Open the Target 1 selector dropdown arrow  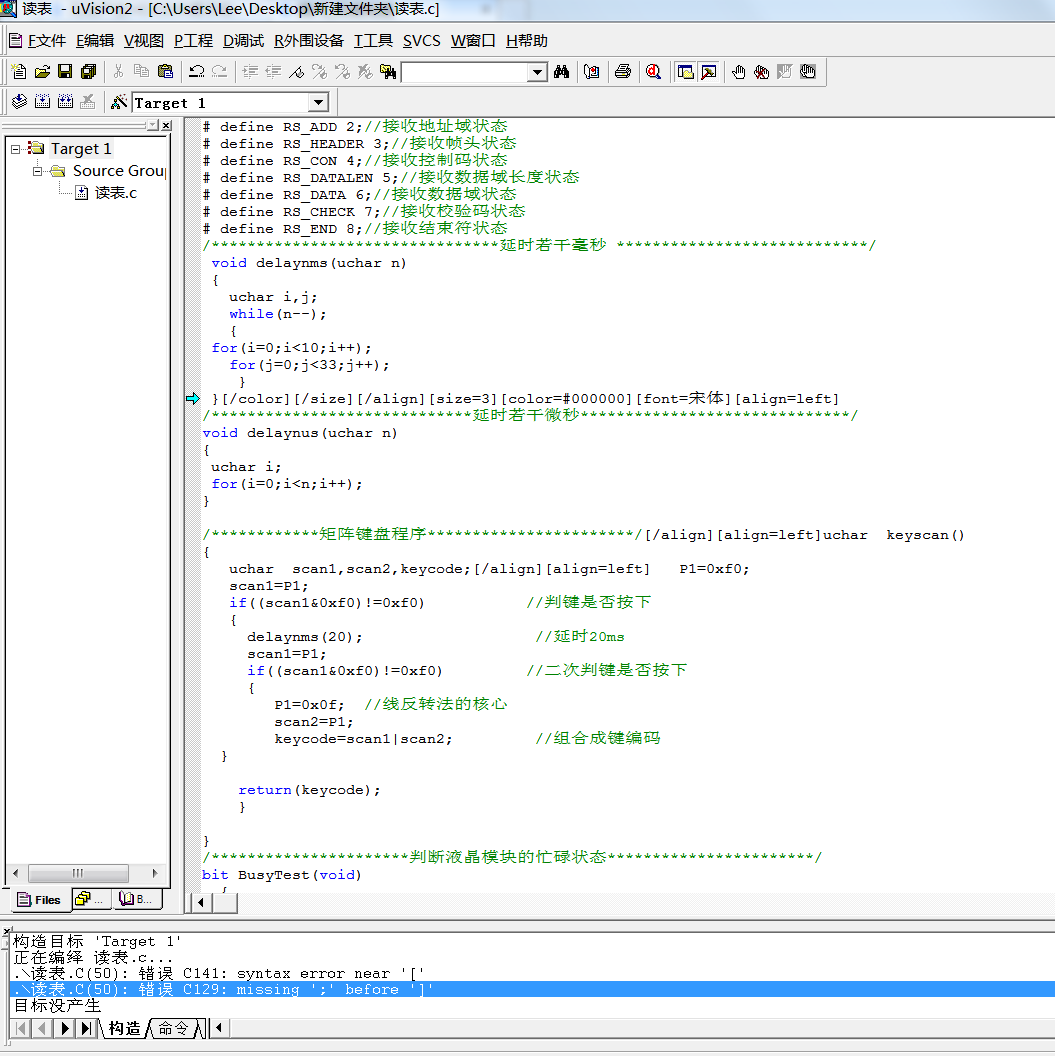pyautogui.click(x=318, y=102)
